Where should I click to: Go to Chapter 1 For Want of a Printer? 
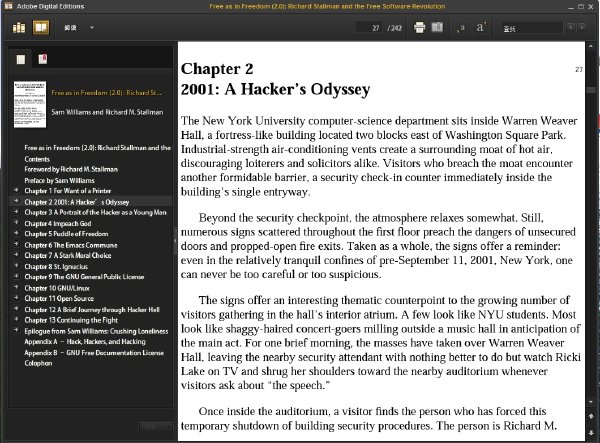pos(68,191)
